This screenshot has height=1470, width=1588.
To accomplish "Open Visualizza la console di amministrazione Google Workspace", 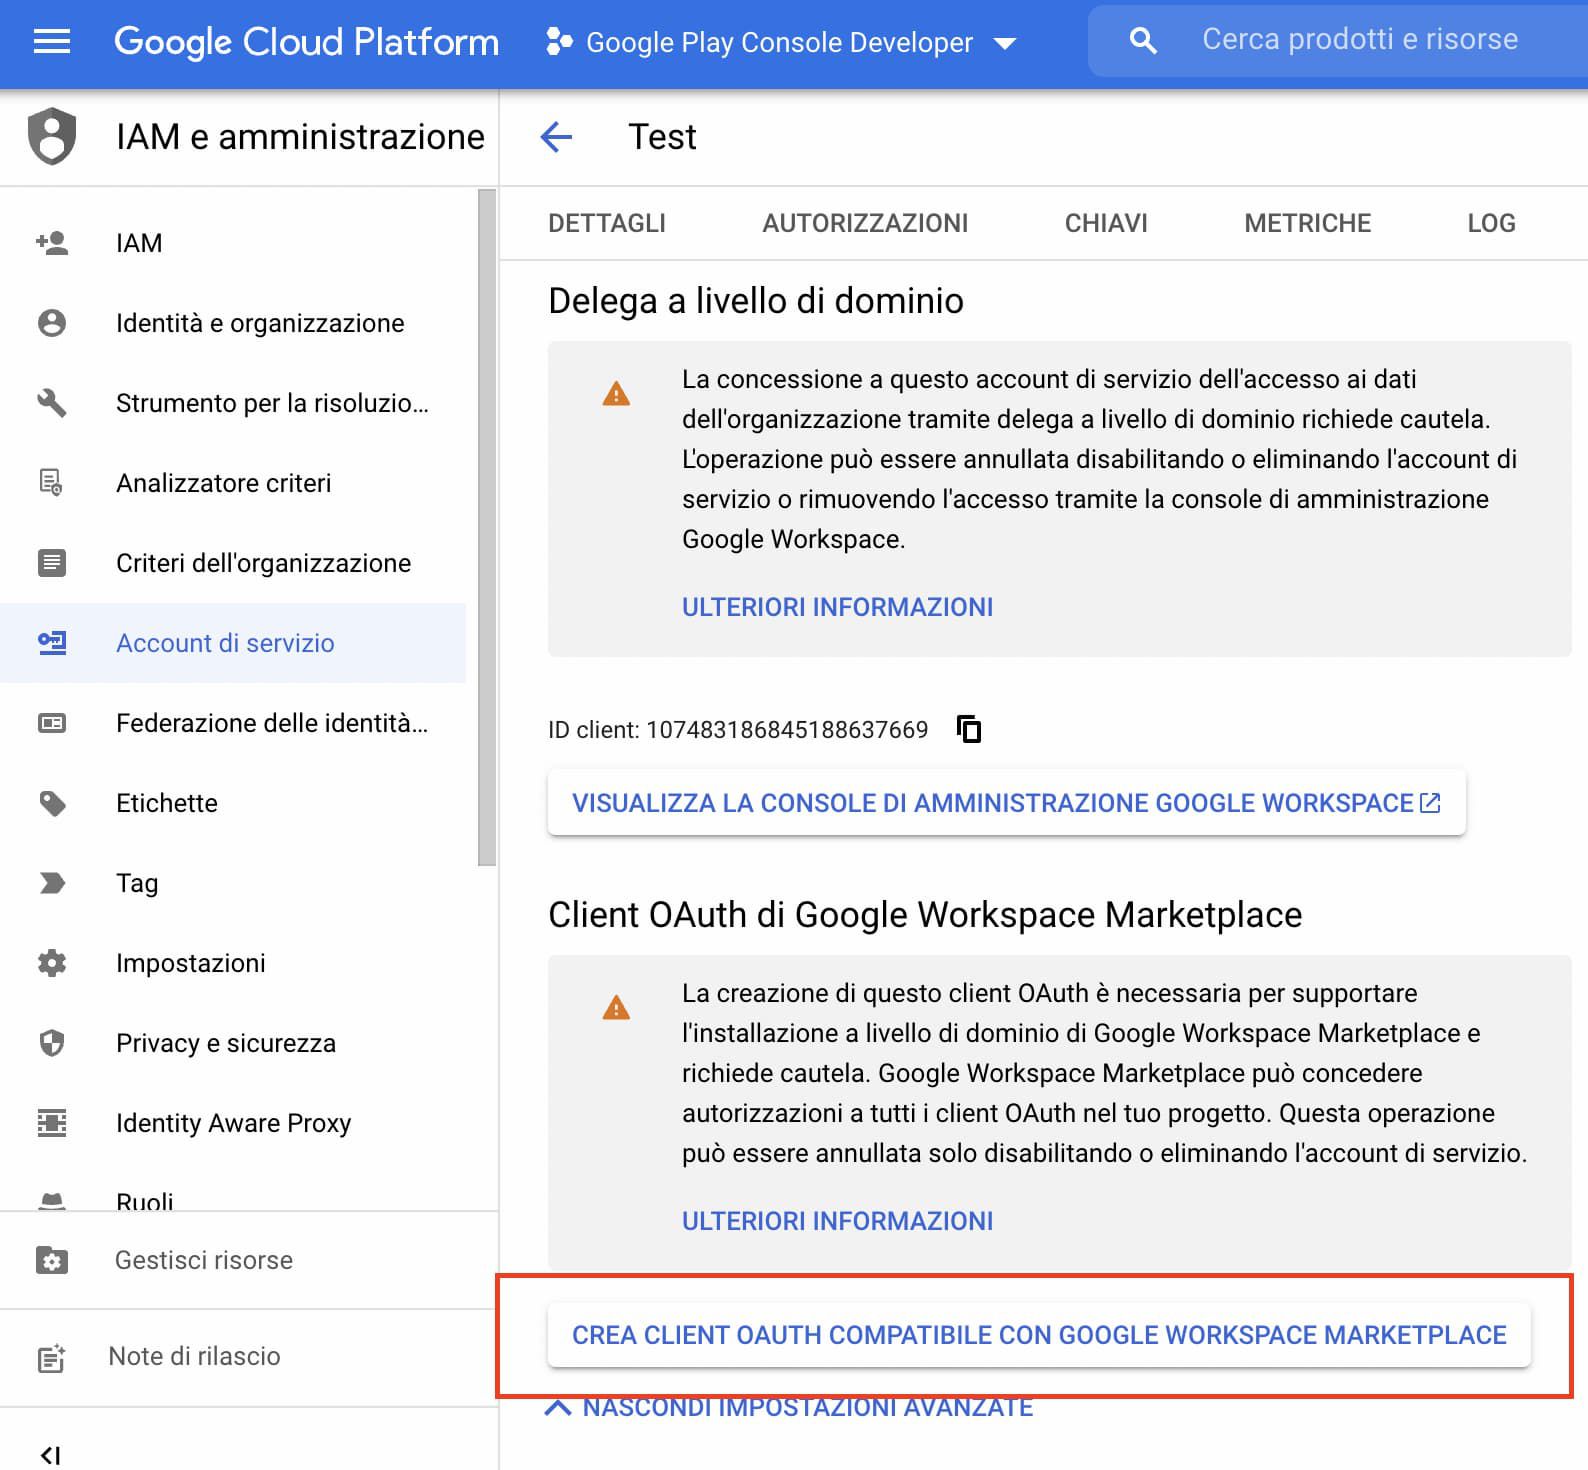I will [1005, 803].
